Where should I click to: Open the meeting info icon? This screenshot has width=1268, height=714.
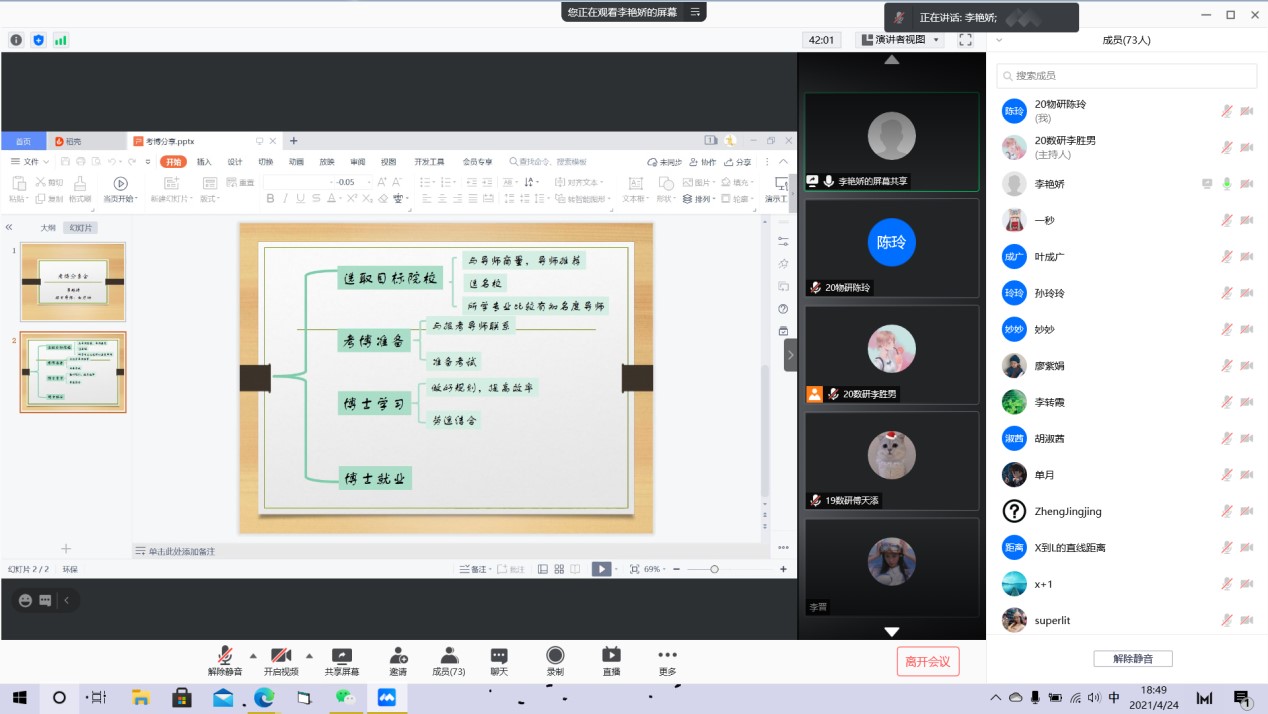click(16, 40)
